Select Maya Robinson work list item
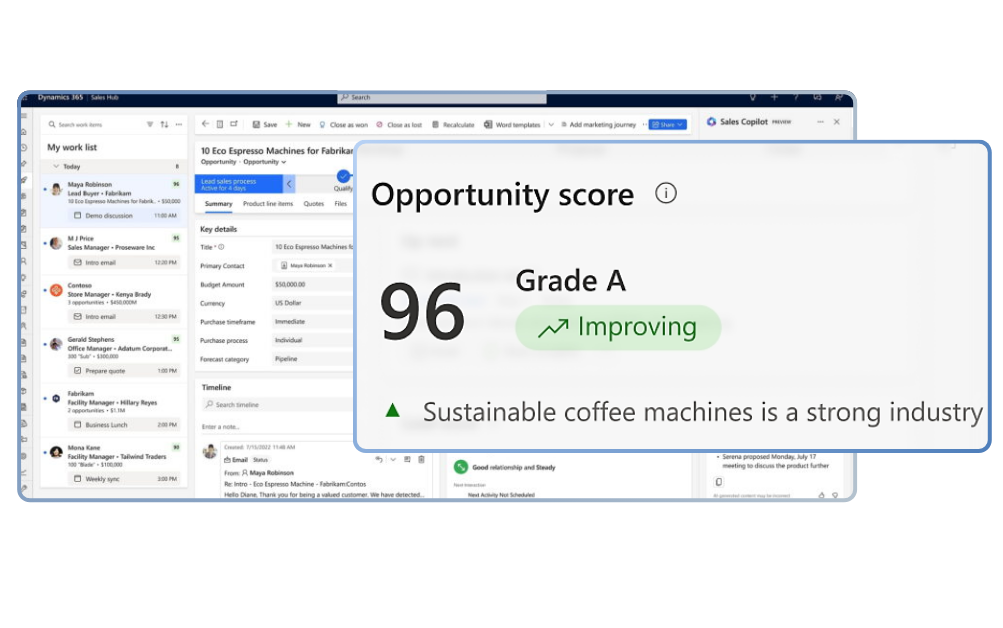The height and width of the screenshot is (628, 1003). pyautogui.click(x=112, y=190)
